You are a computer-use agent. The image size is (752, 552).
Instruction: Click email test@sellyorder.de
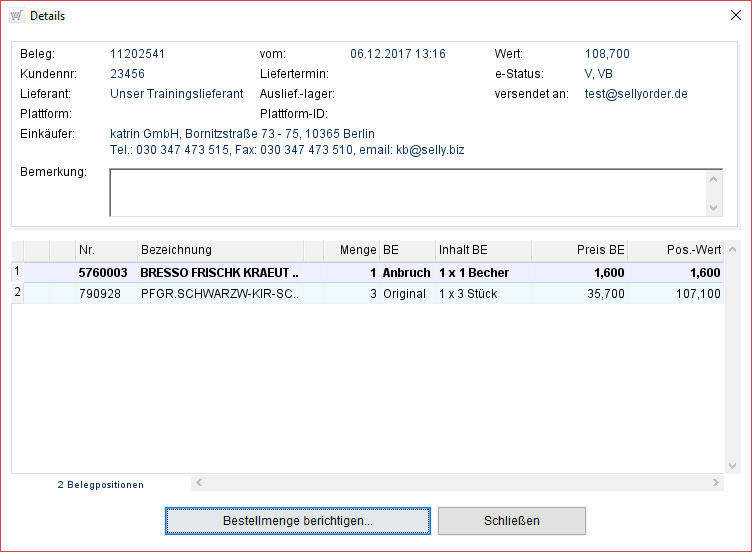(x=636, y=94)
